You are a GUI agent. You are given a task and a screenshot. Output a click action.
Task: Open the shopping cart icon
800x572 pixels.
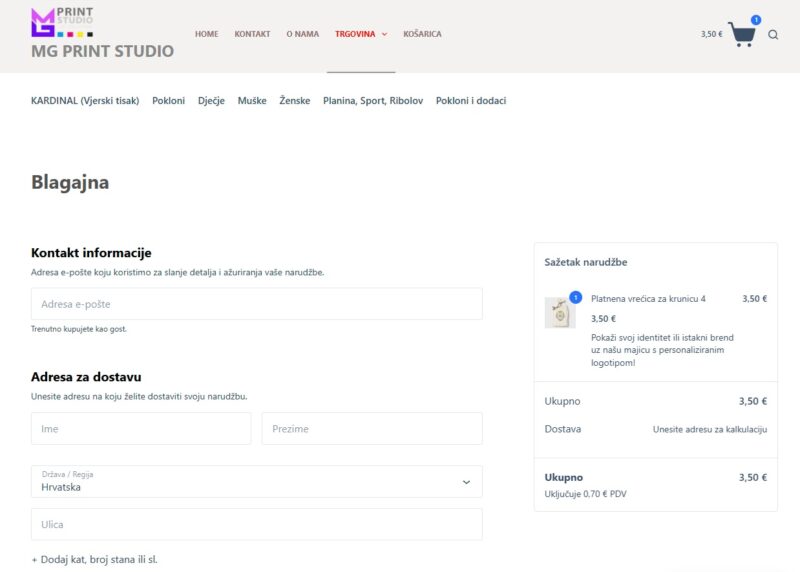tap(741, 34)
